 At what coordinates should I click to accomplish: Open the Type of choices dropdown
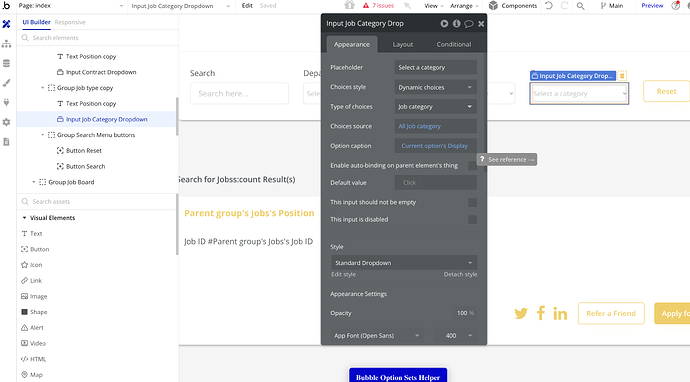[x=436, y=107]
